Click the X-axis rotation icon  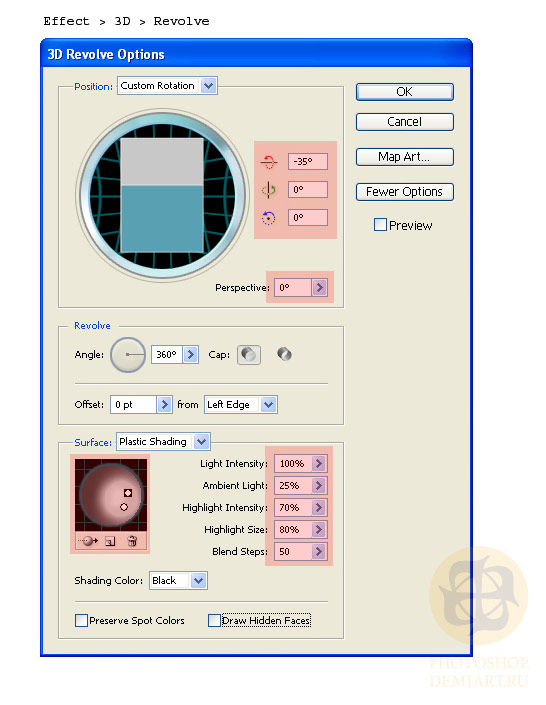click(269, 162)
